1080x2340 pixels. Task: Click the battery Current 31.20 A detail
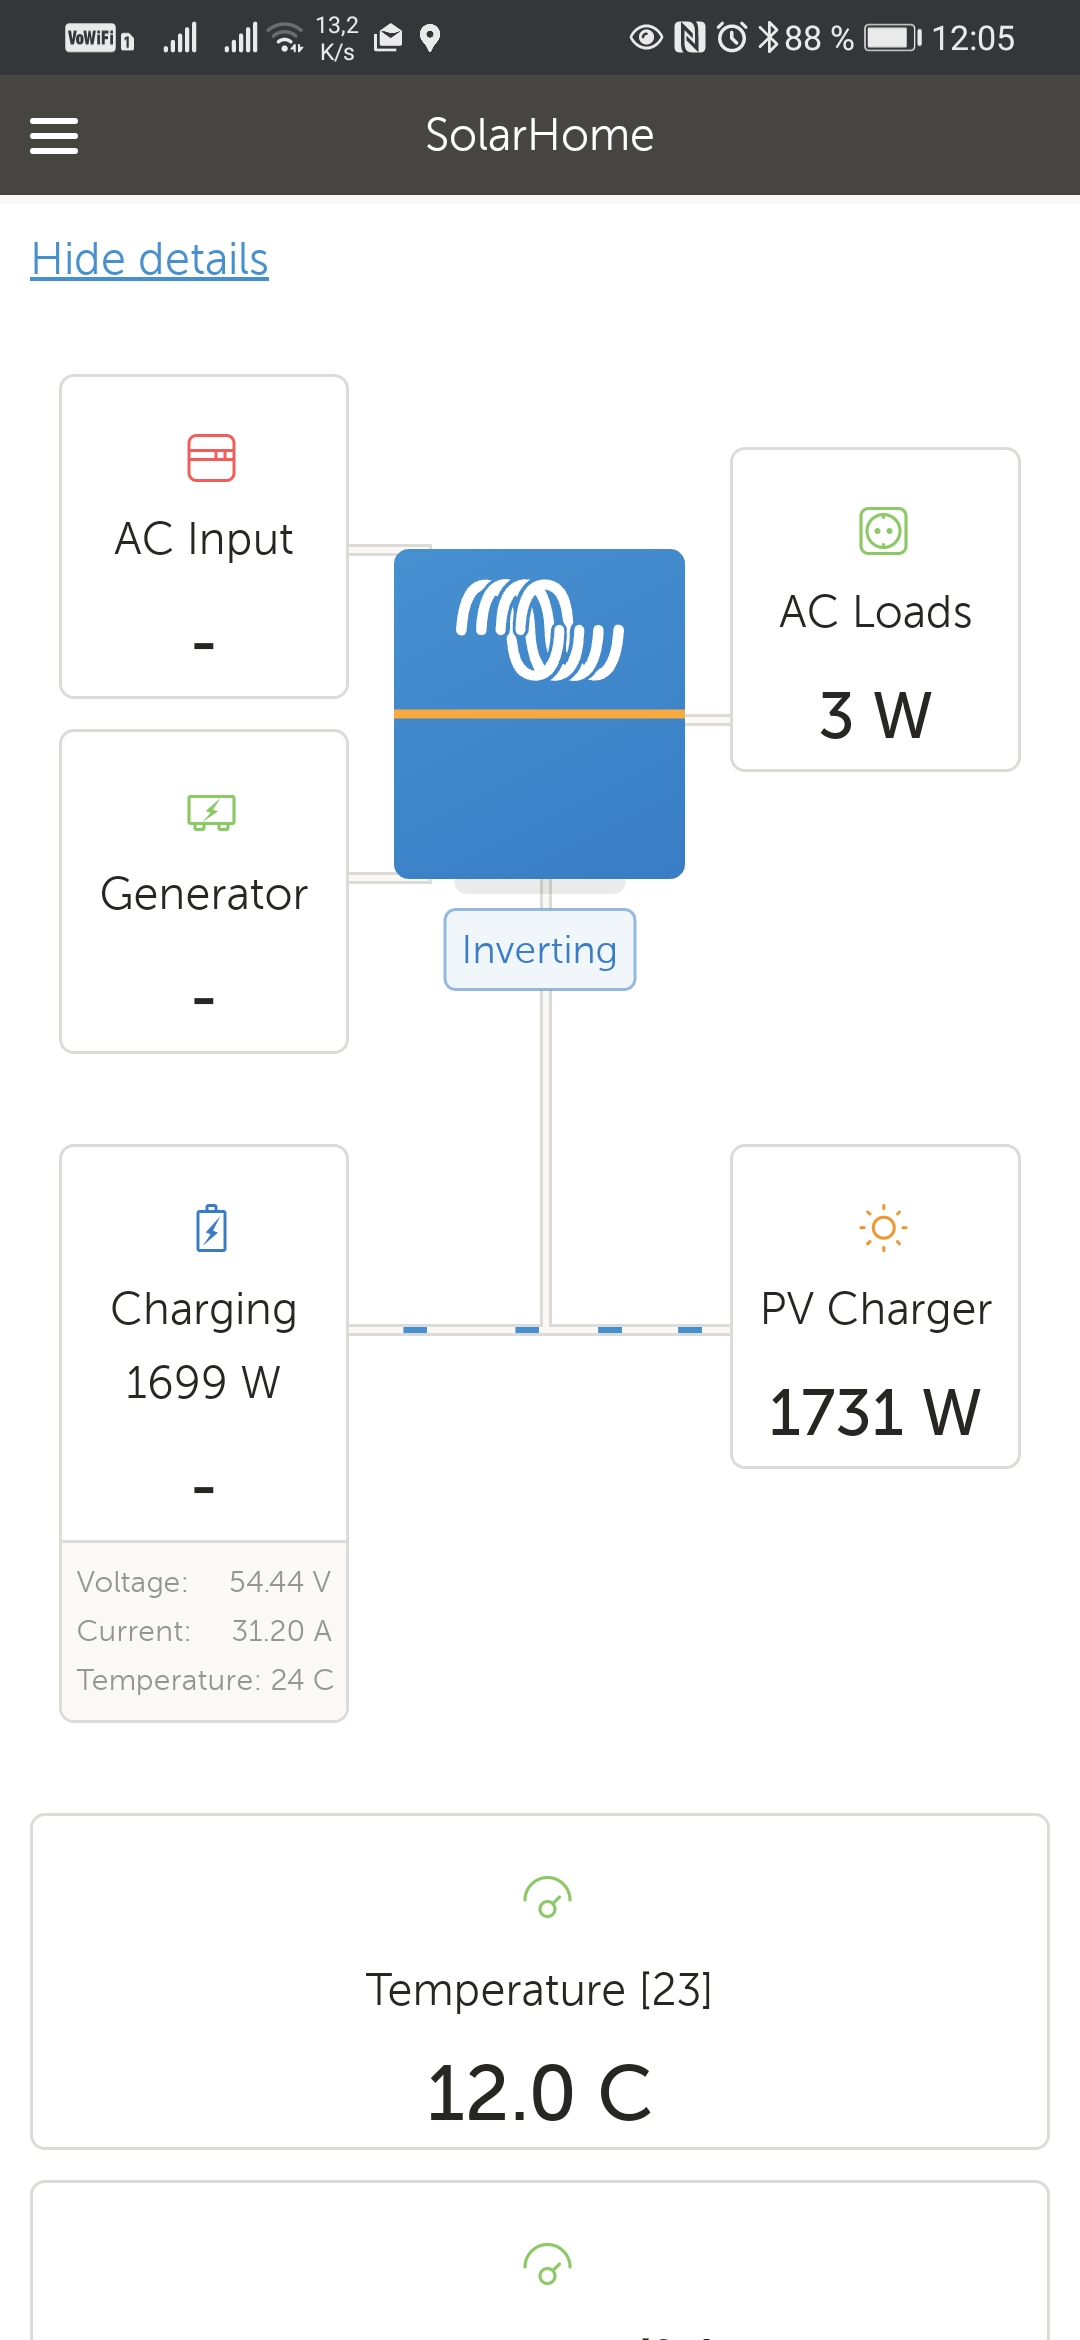tap(203, 1630)
